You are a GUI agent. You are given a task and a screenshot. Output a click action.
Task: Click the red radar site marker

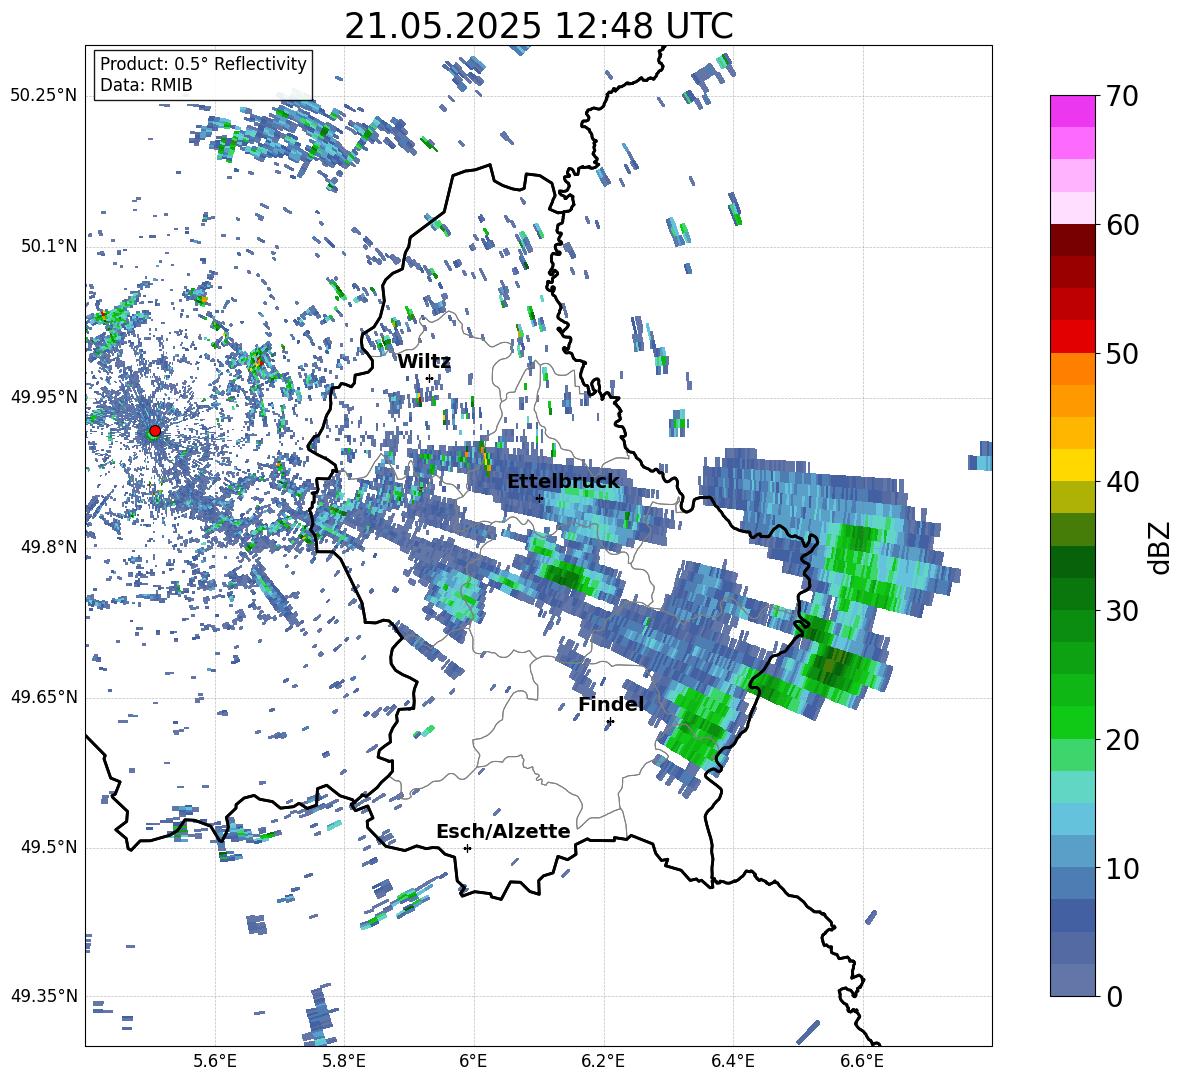click(x=155, y=431)
